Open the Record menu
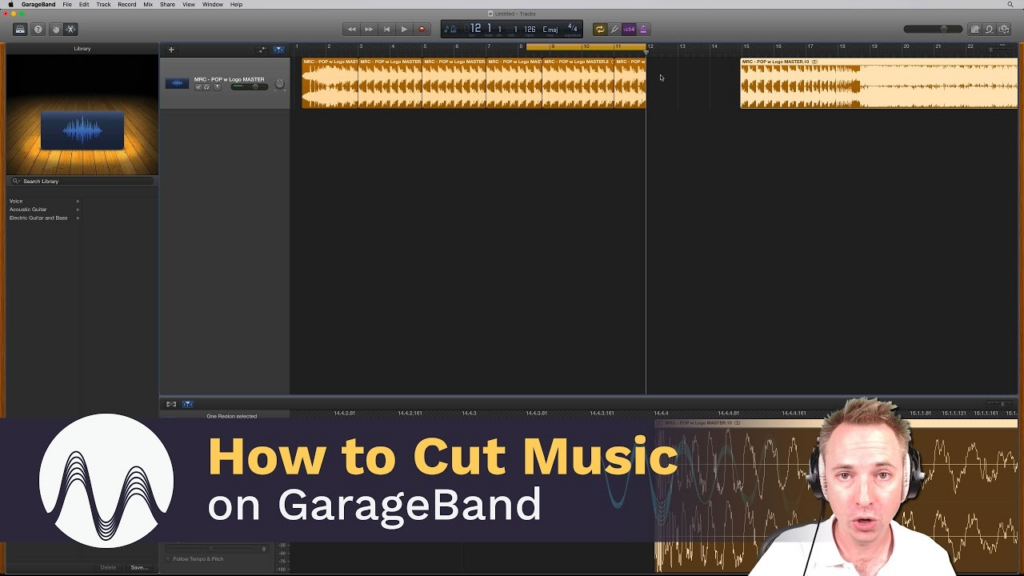This screenshot has height=576, width=1024. pyautogui.click(x=127, y=5)
